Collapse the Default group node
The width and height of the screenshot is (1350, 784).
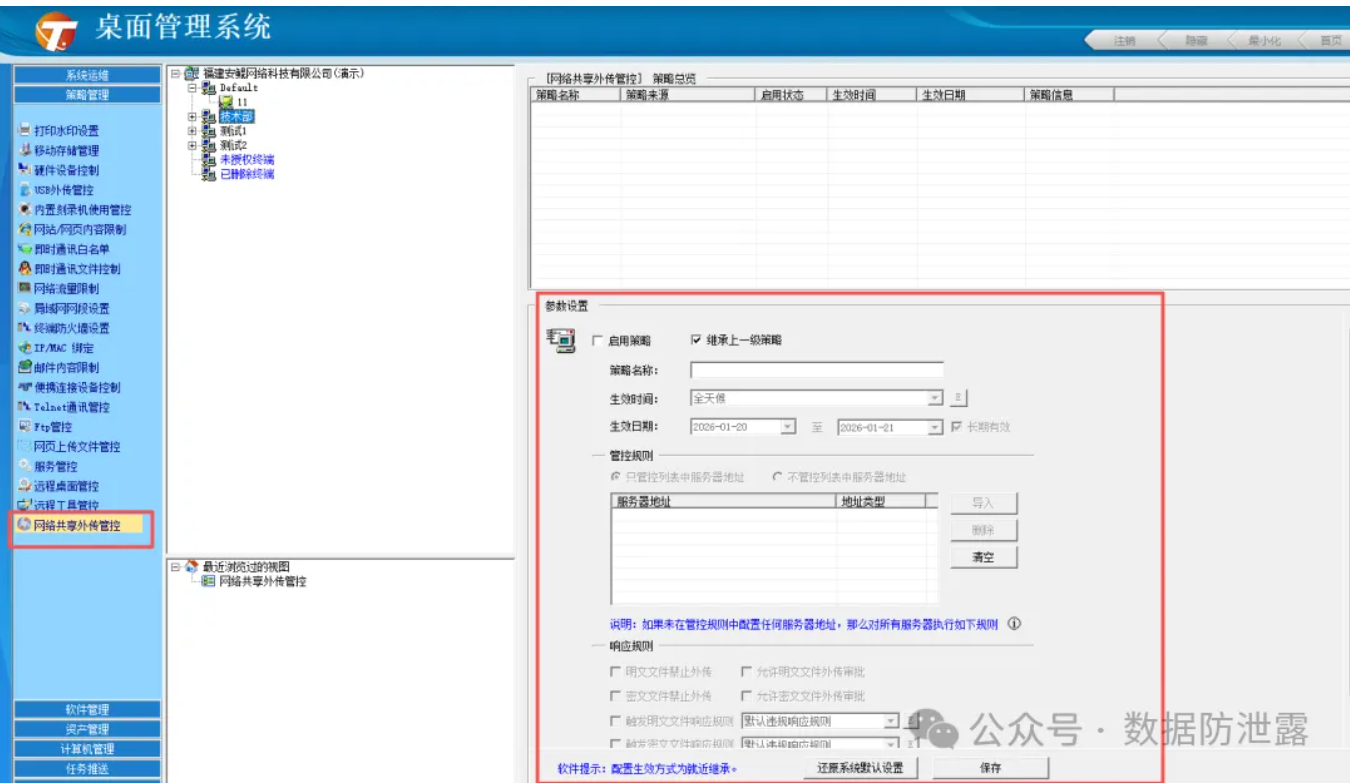click(x=192, y=88)
